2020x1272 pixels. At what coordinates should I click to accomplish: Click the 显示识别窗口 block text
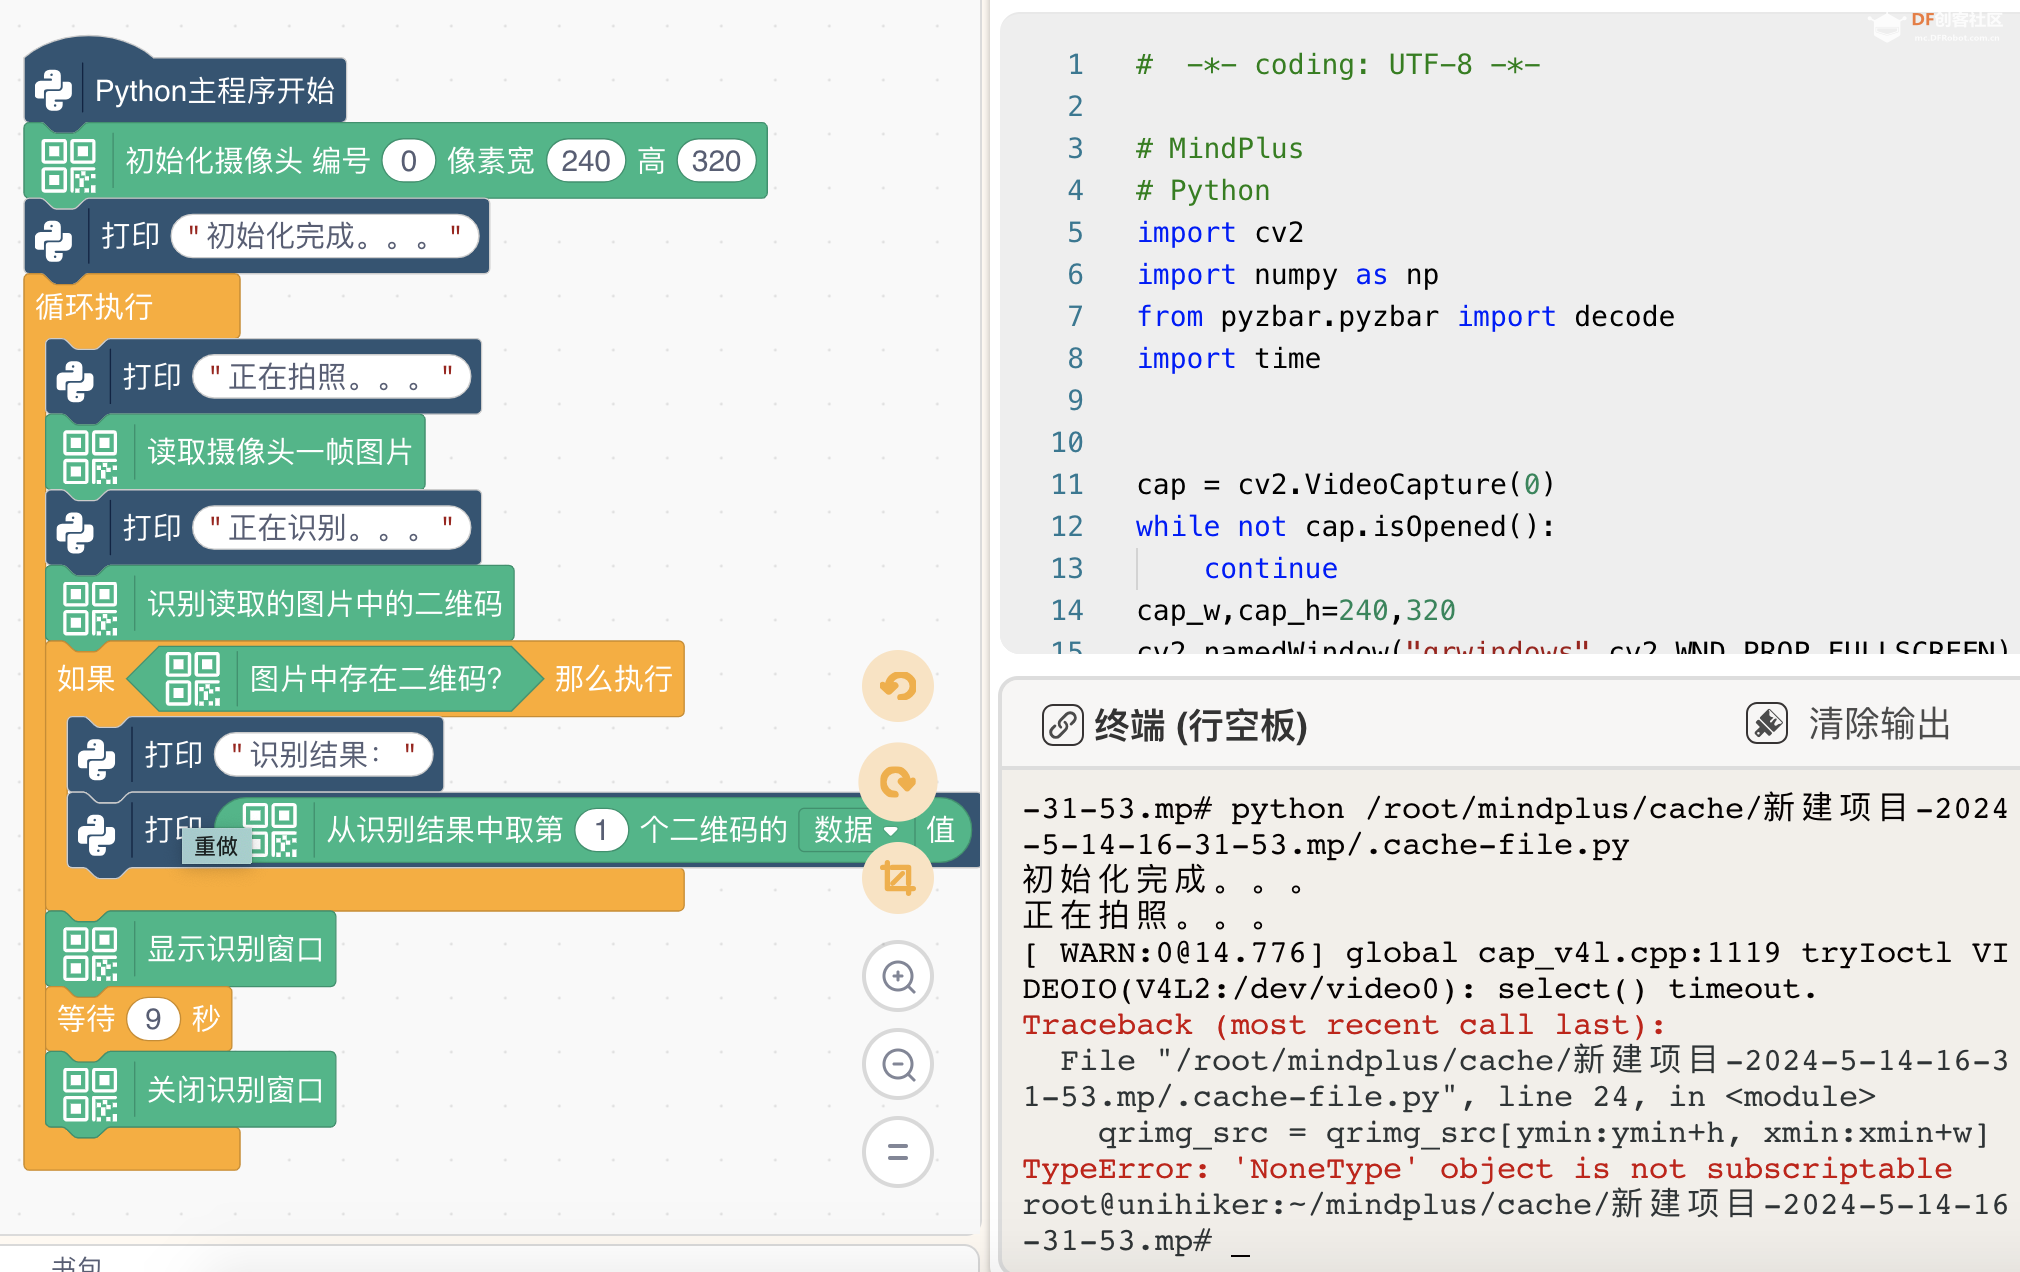[235, 949]
